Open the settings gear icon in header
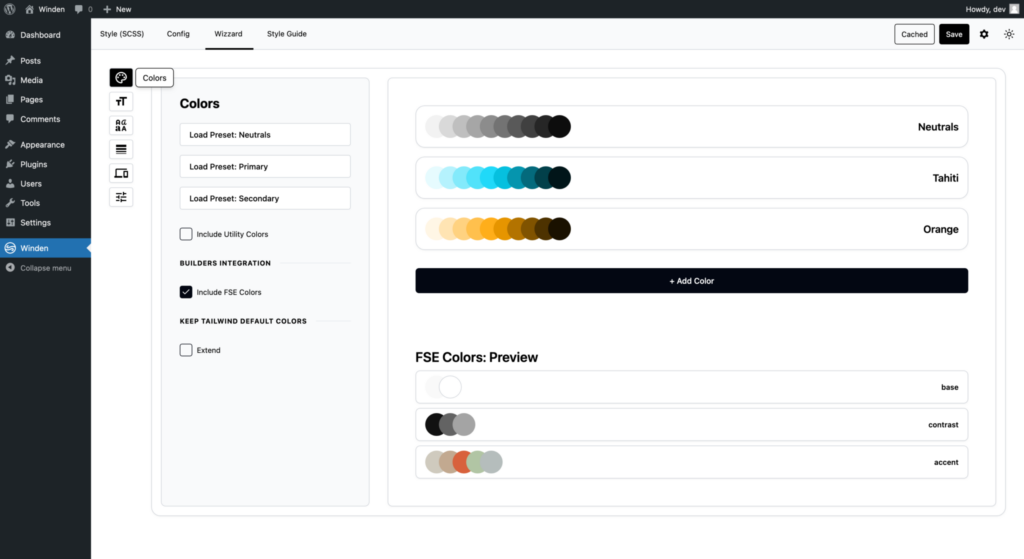The image size is (1024, 559). (984, 34)
